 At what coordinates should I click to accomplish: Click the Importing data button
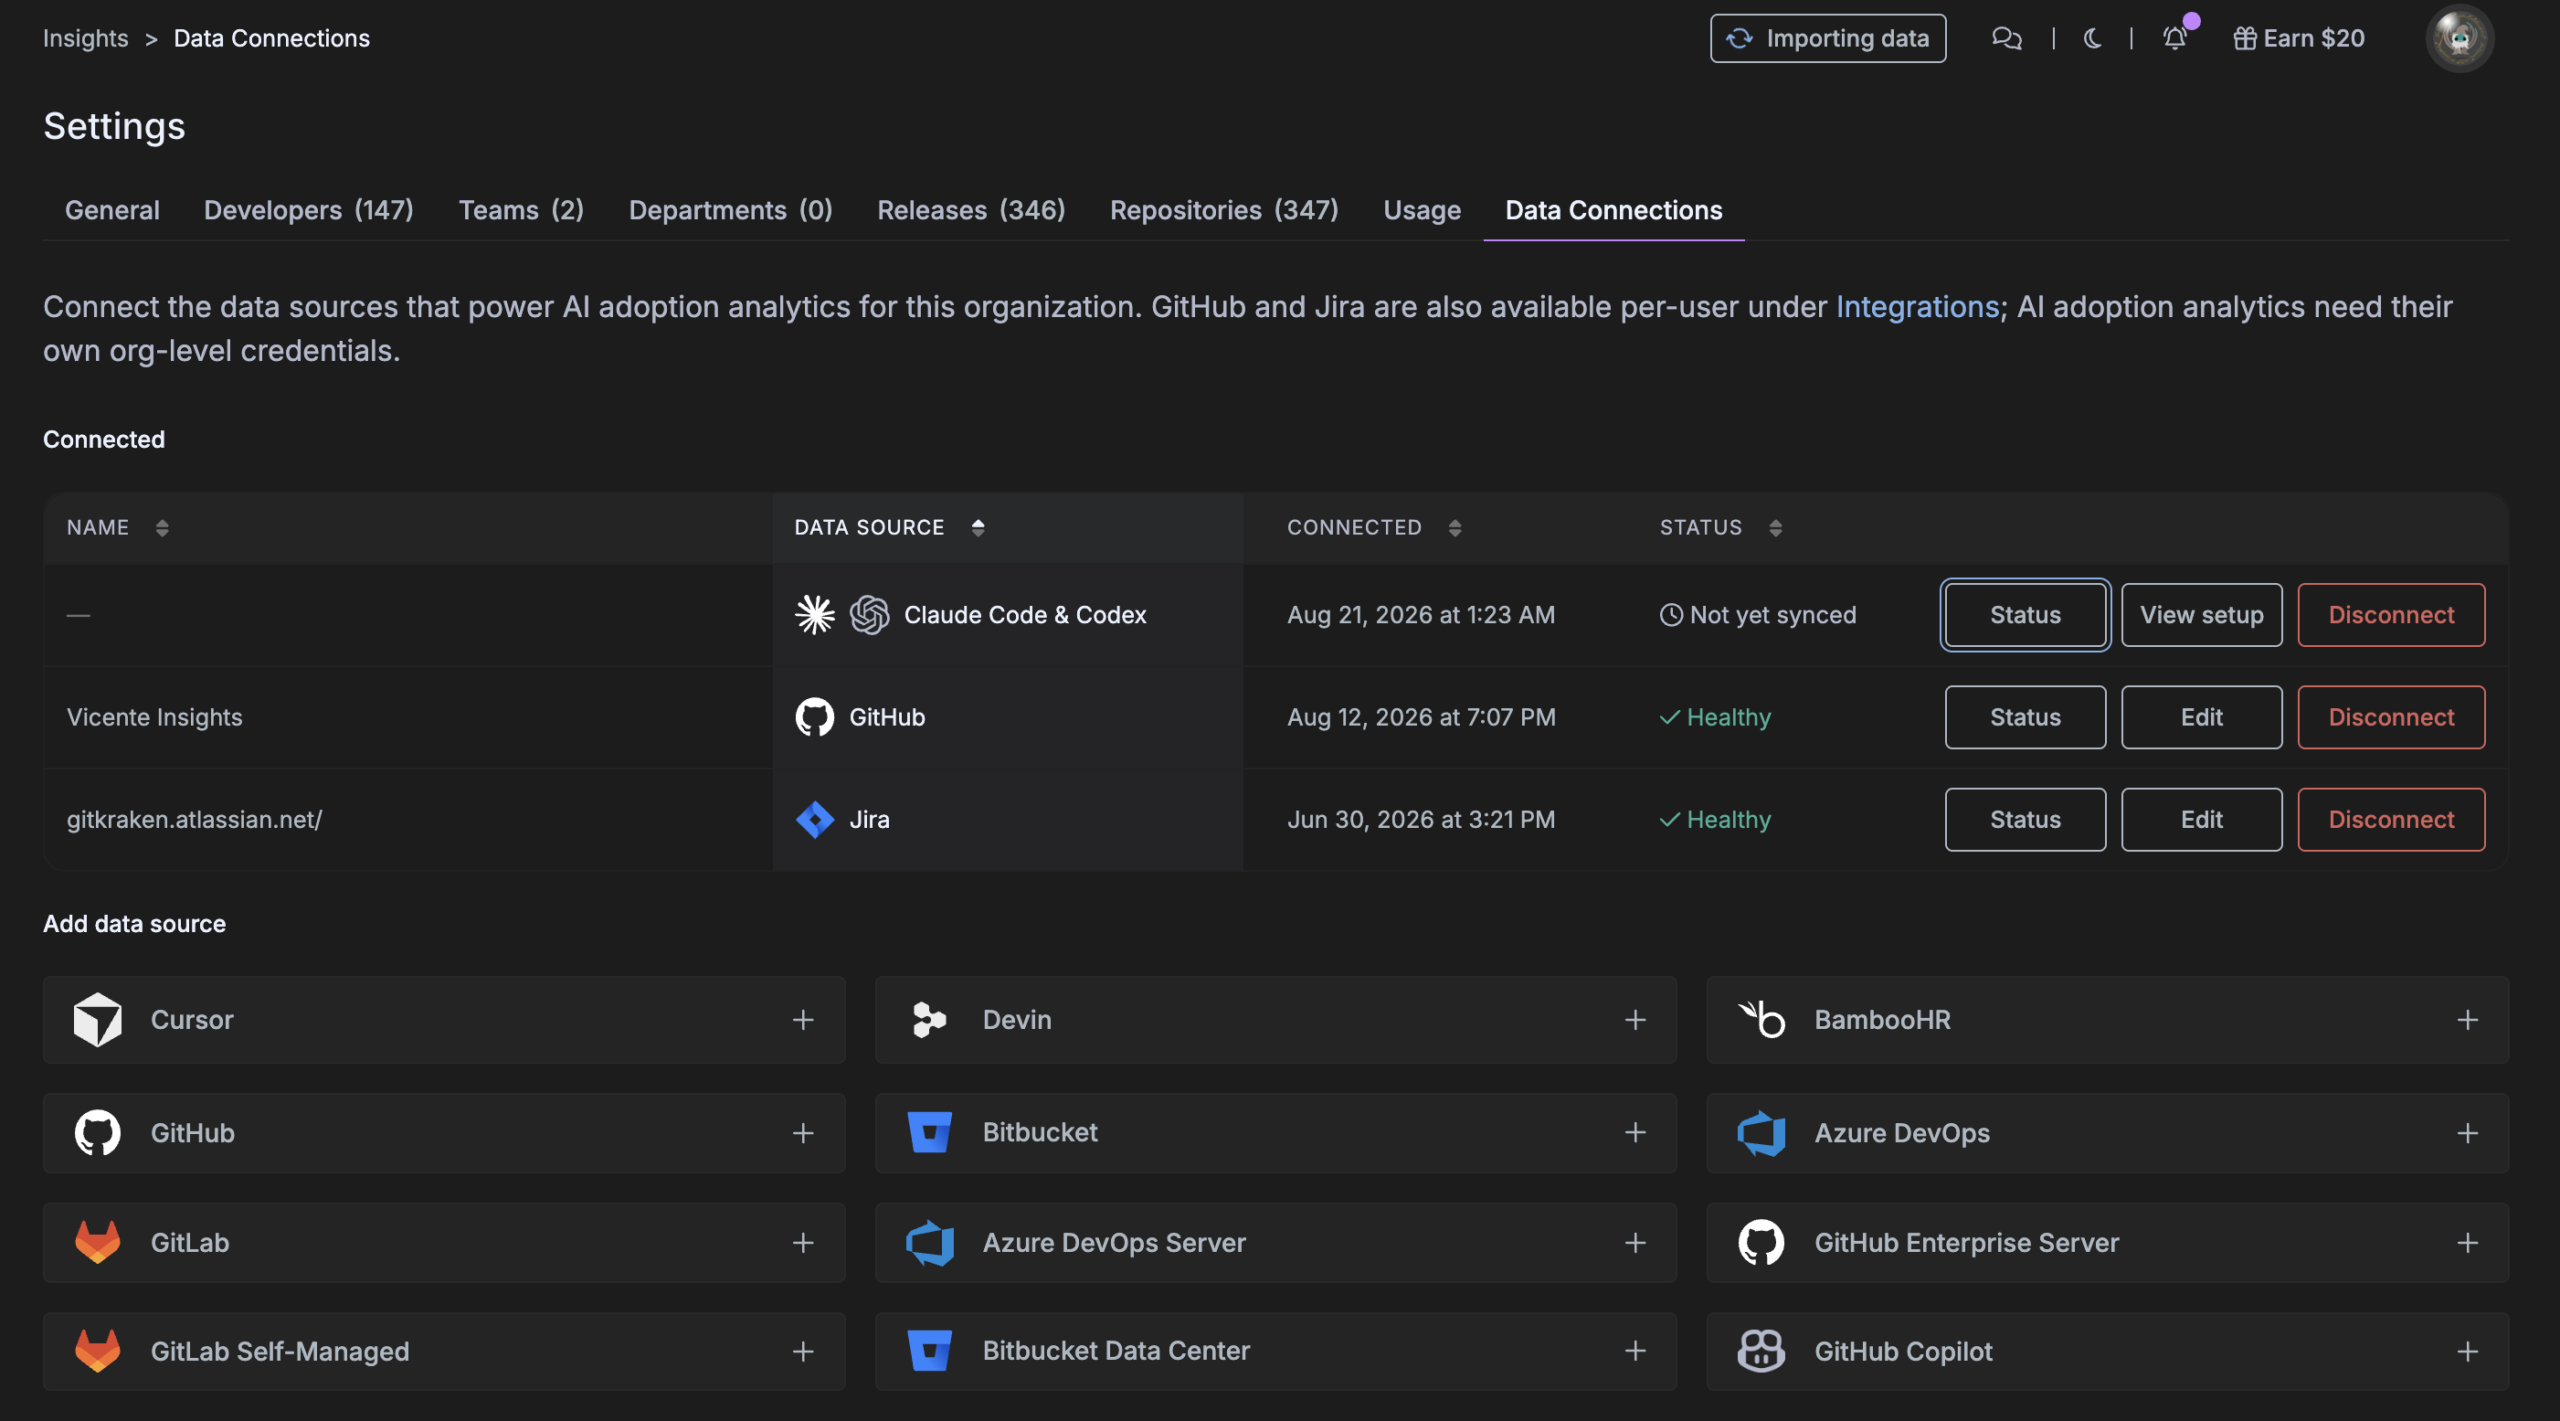(1827, 38)
